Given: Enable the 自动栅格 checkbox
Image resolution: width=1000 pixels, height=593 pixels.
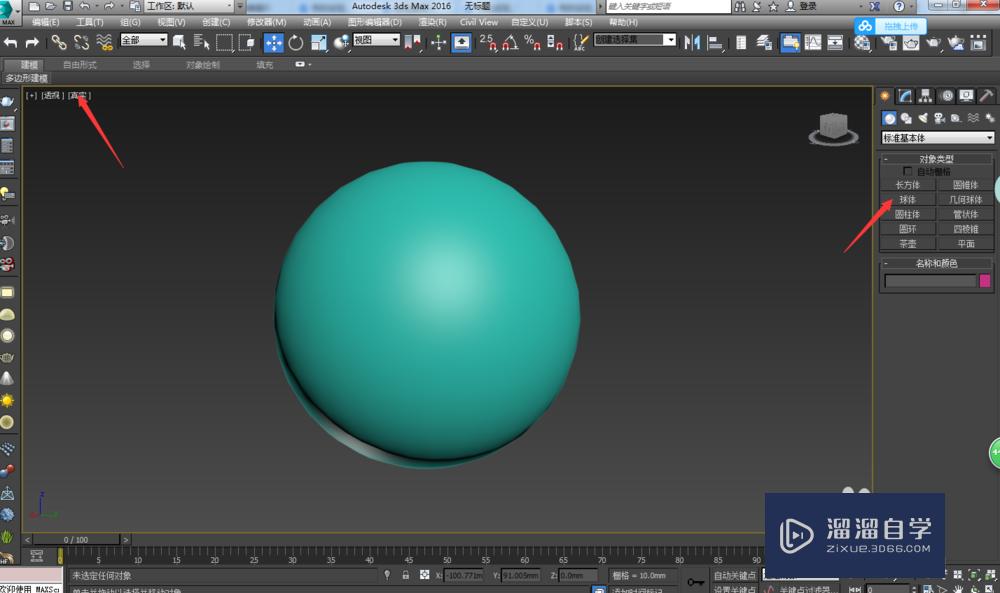Looking at the screenshot, I should (x=908, y=172).
